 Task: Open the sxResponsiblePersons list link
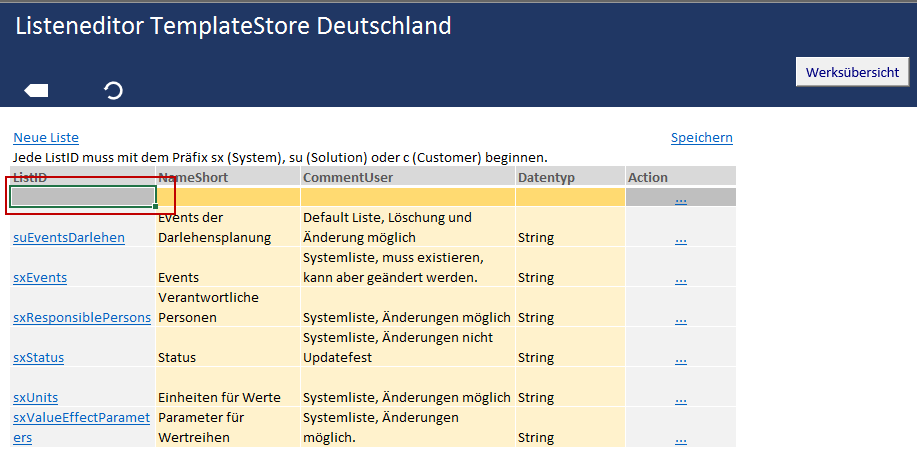point(82,318)
